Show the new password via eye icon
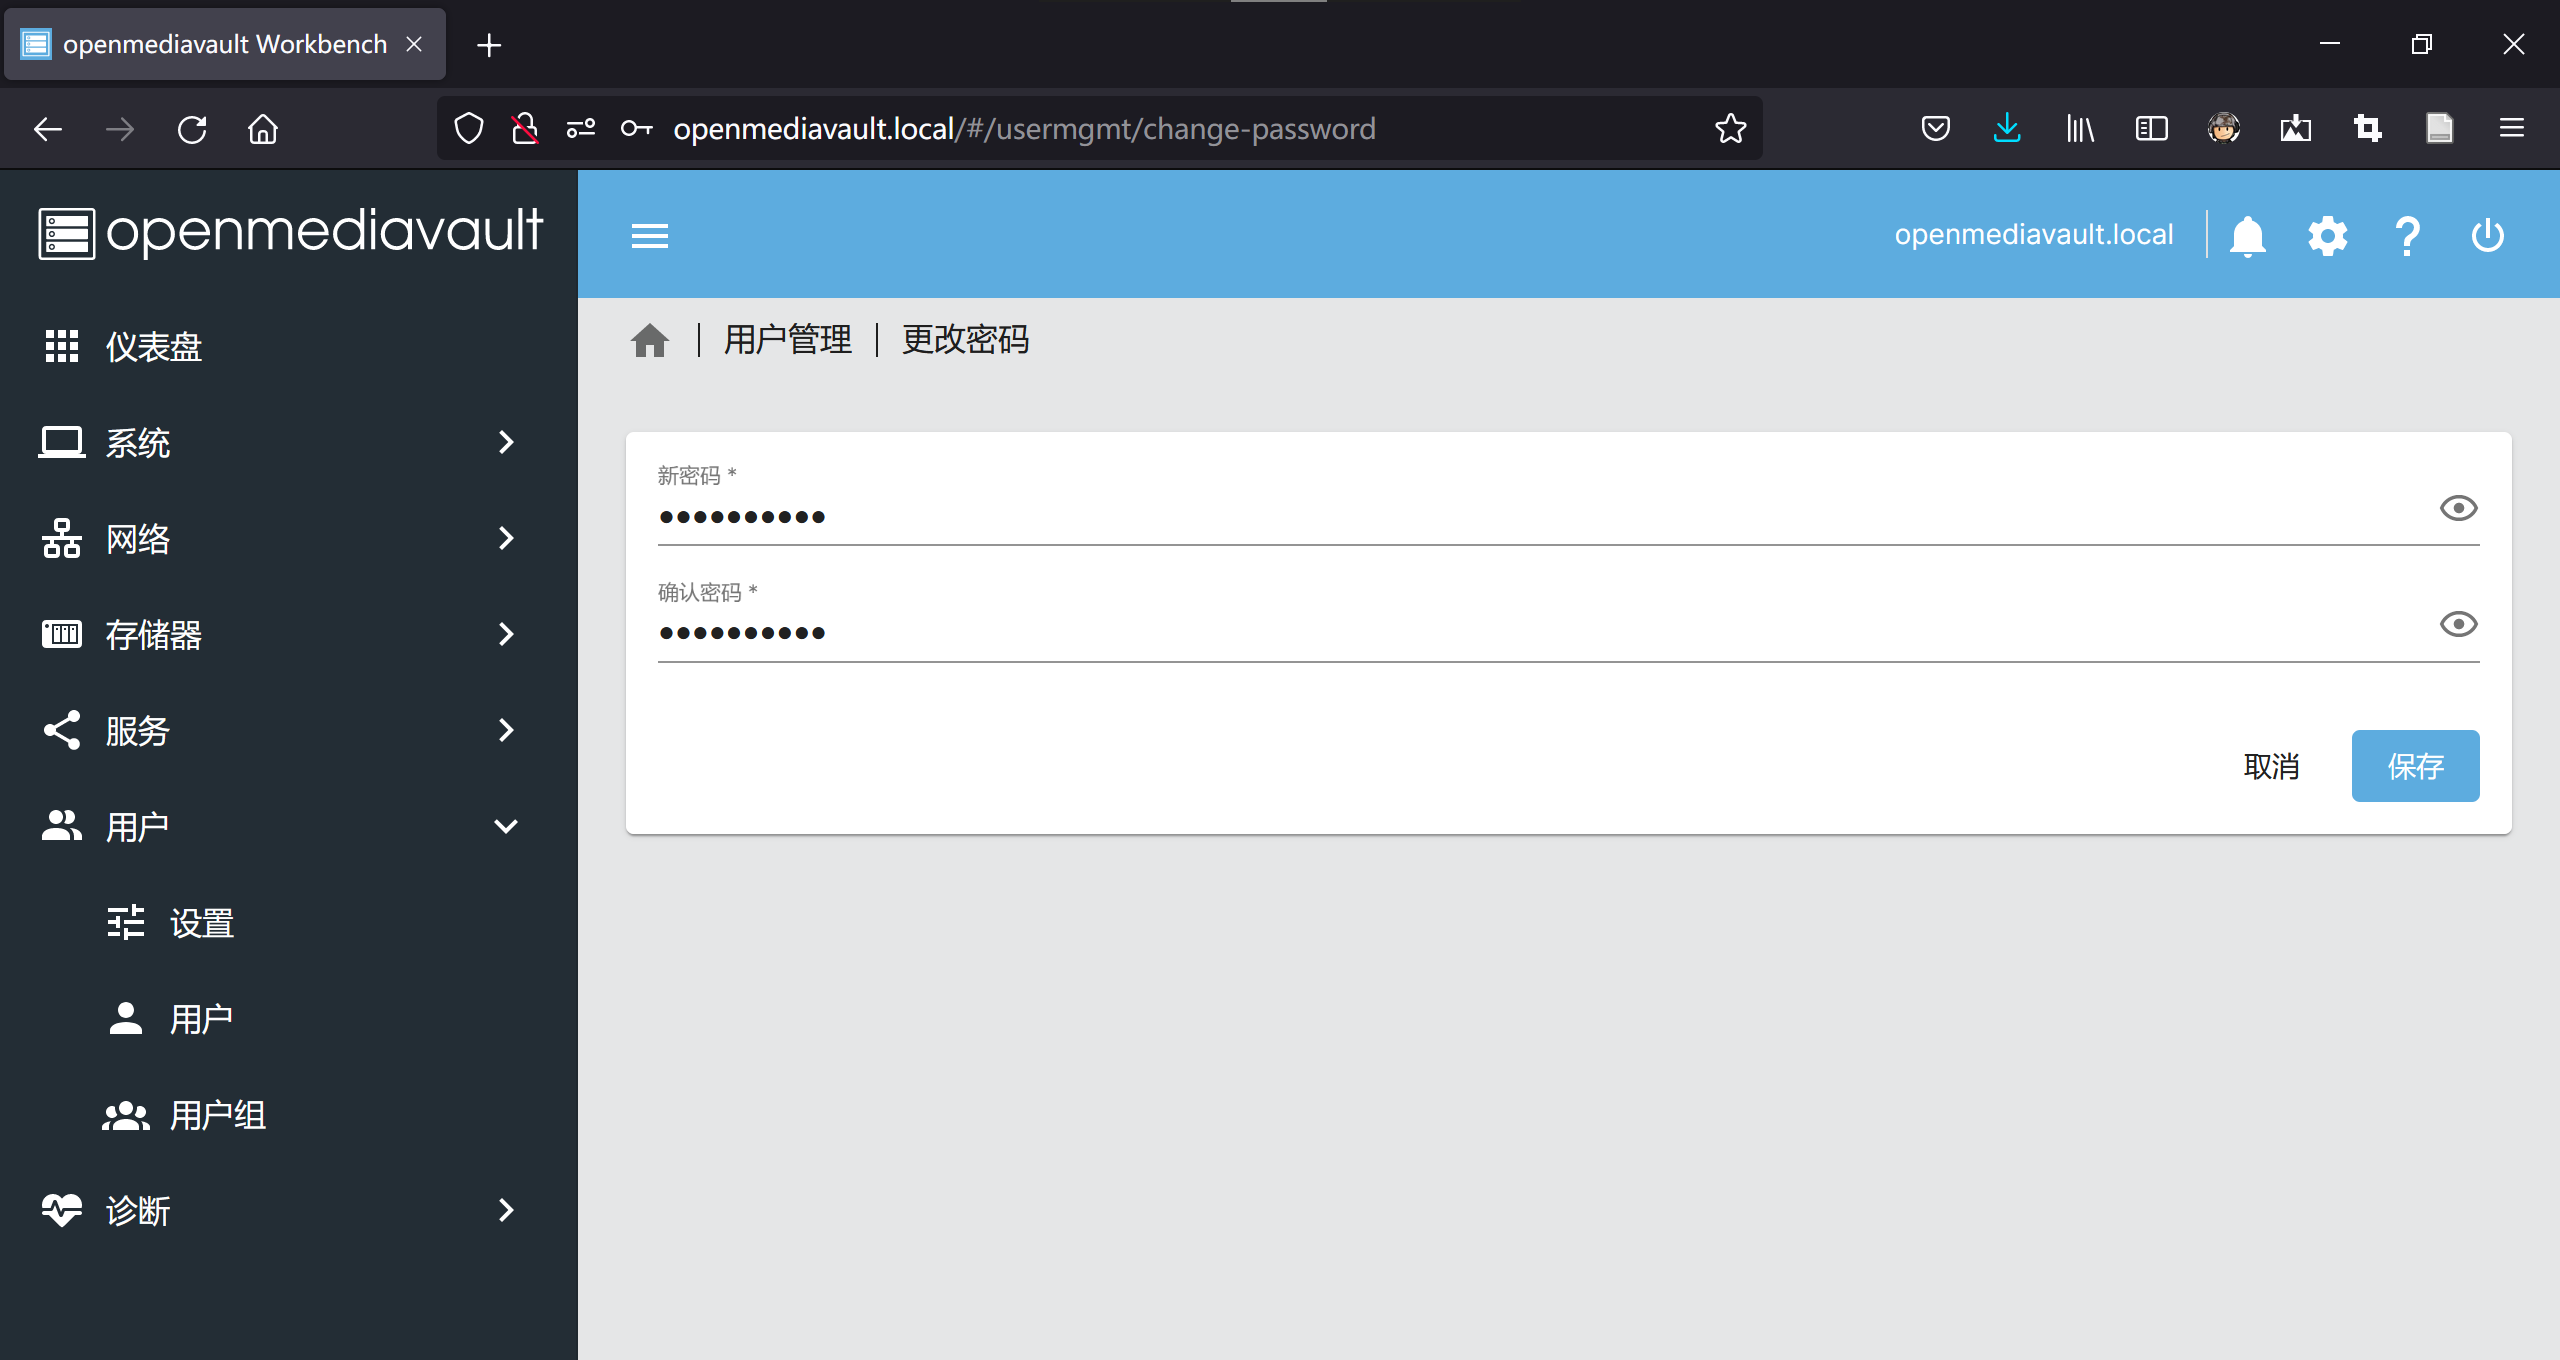 [2458, 508]
